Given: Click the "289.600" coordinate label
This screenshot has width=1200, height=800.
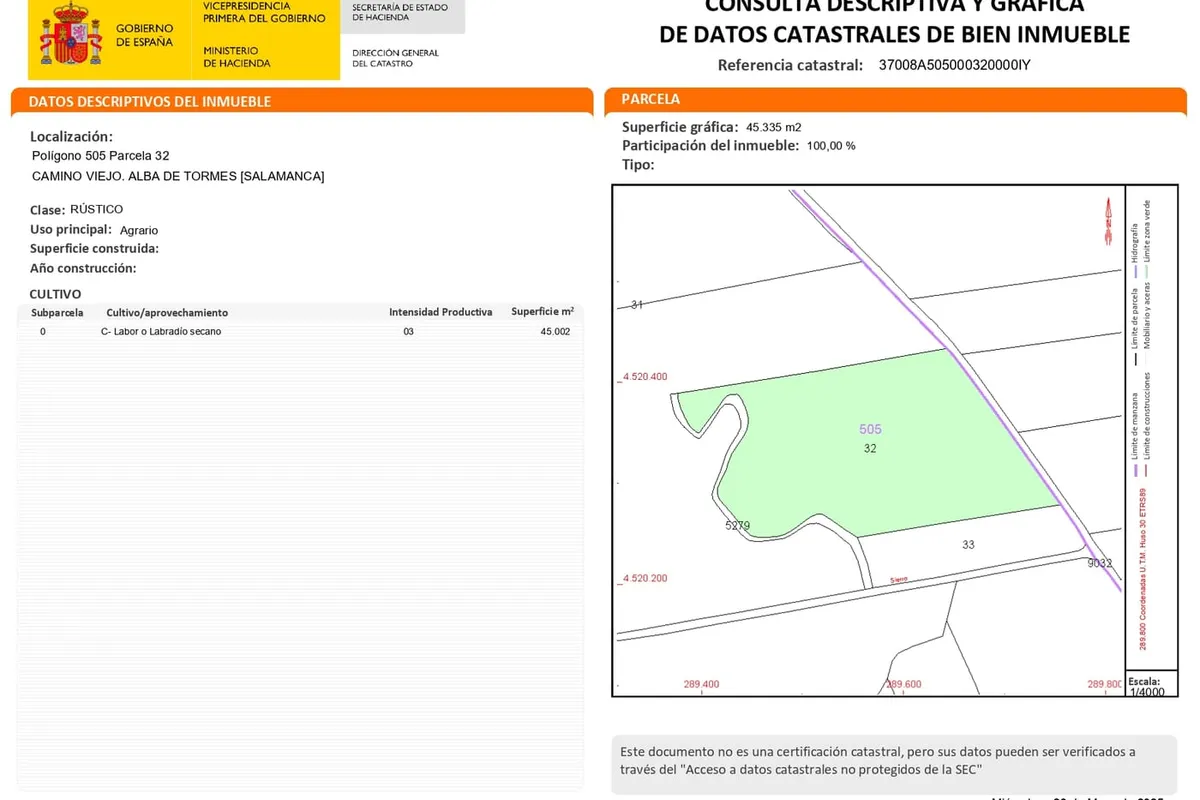Looking at the screenshot, I should point(903,685).
